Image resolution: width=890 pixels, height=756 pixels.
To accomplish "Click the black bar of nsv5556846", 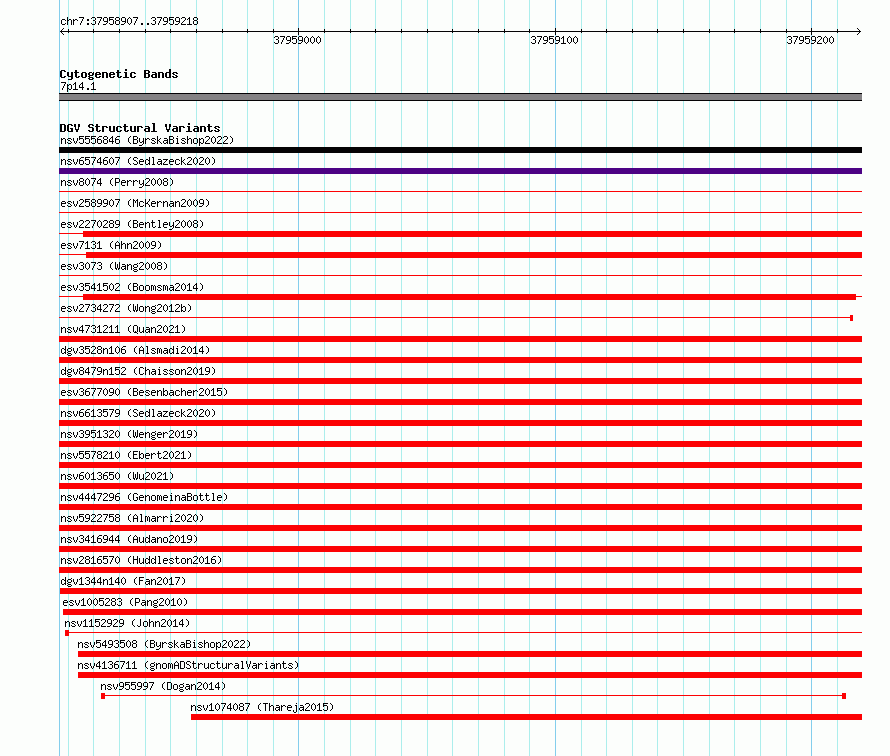I will (x=460, y=150).
